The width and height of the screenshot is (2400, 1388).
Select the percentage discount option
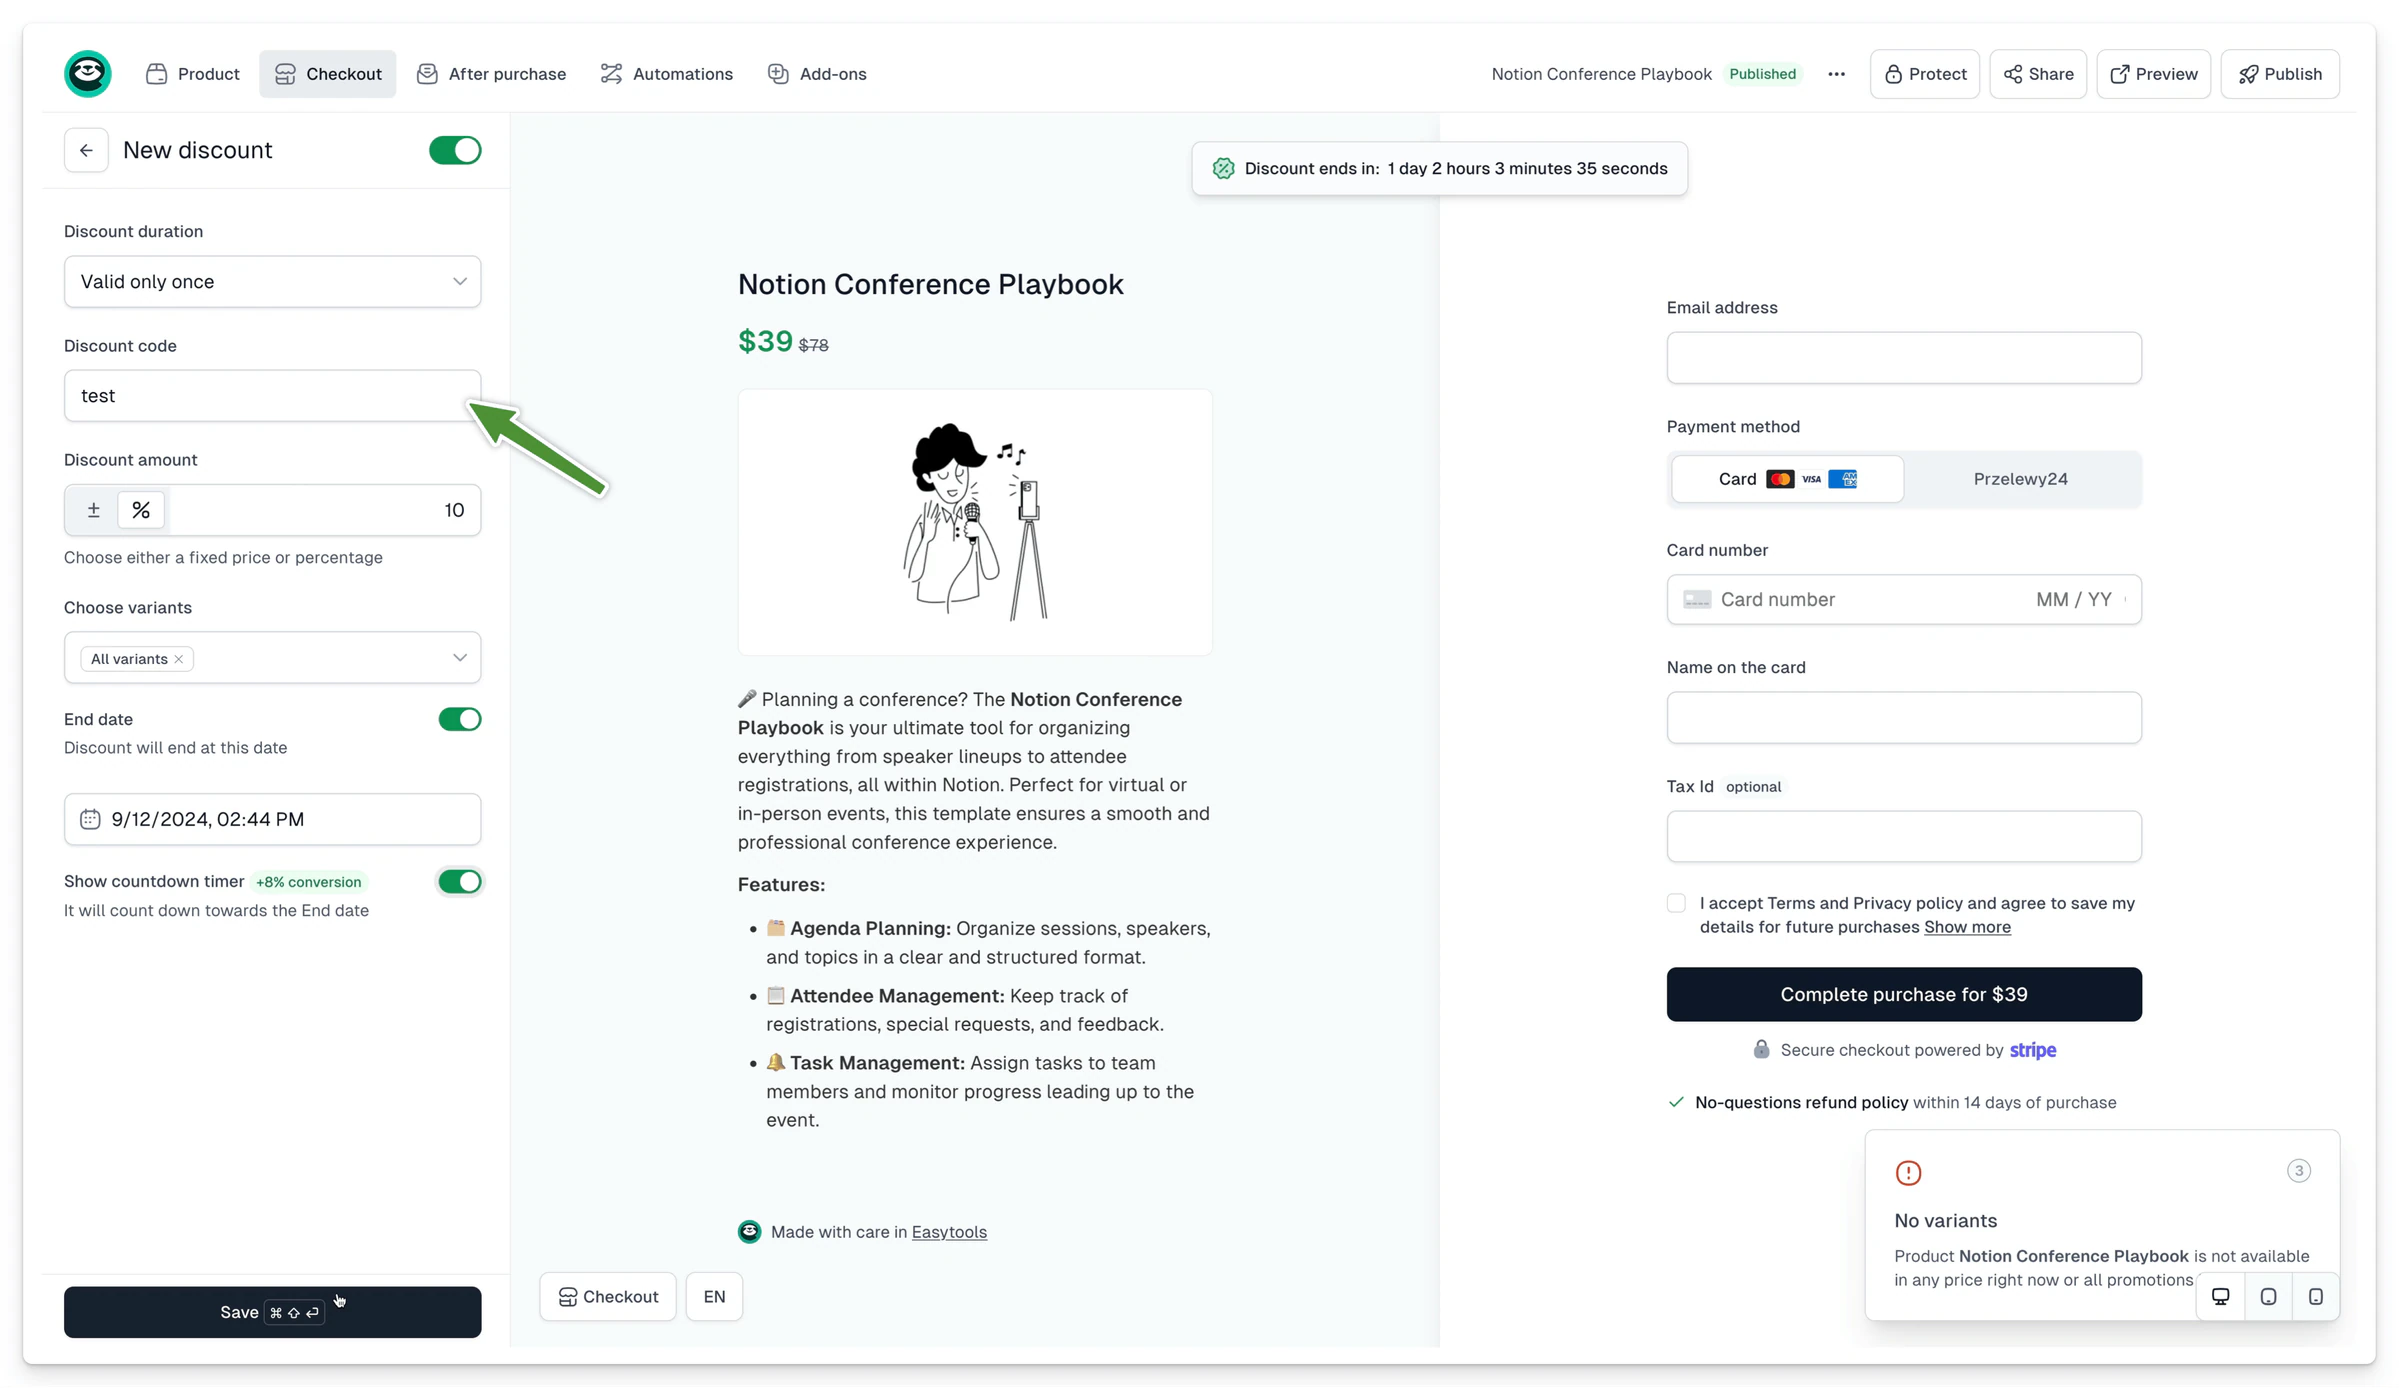point(141,510)
